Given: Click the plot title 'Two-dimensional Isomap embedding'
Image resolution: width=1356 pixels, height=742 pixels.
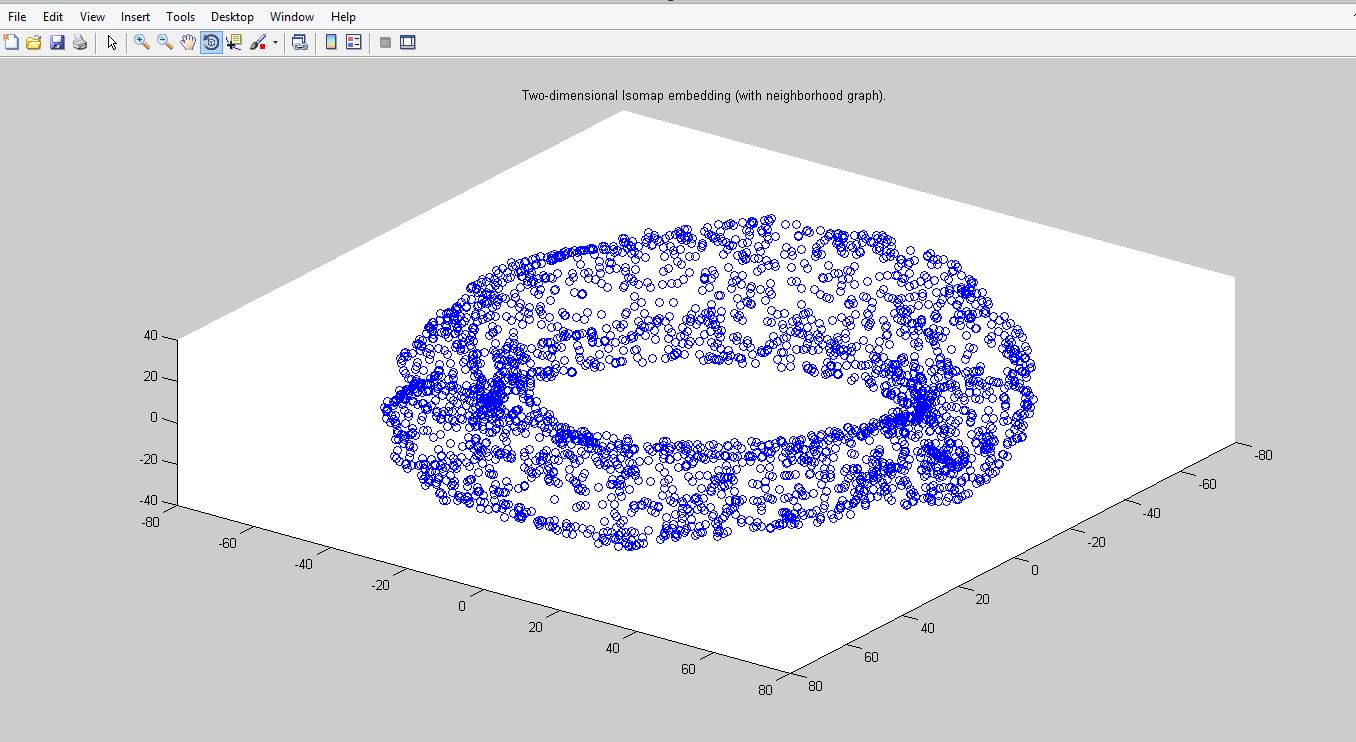Looking at the screenshot, I should click(704, 96).
